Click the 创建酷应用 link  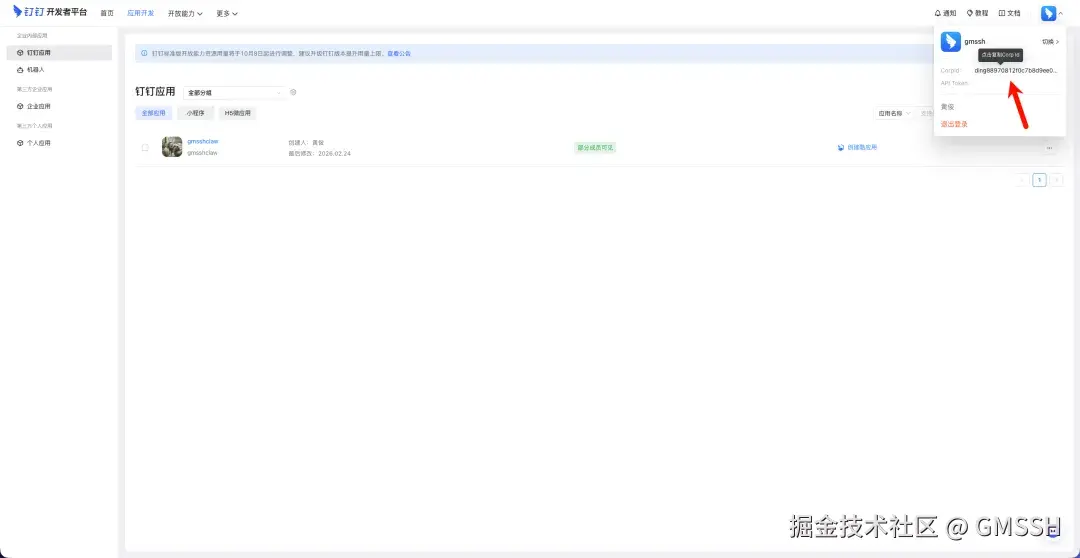click(x=858, y=147)
